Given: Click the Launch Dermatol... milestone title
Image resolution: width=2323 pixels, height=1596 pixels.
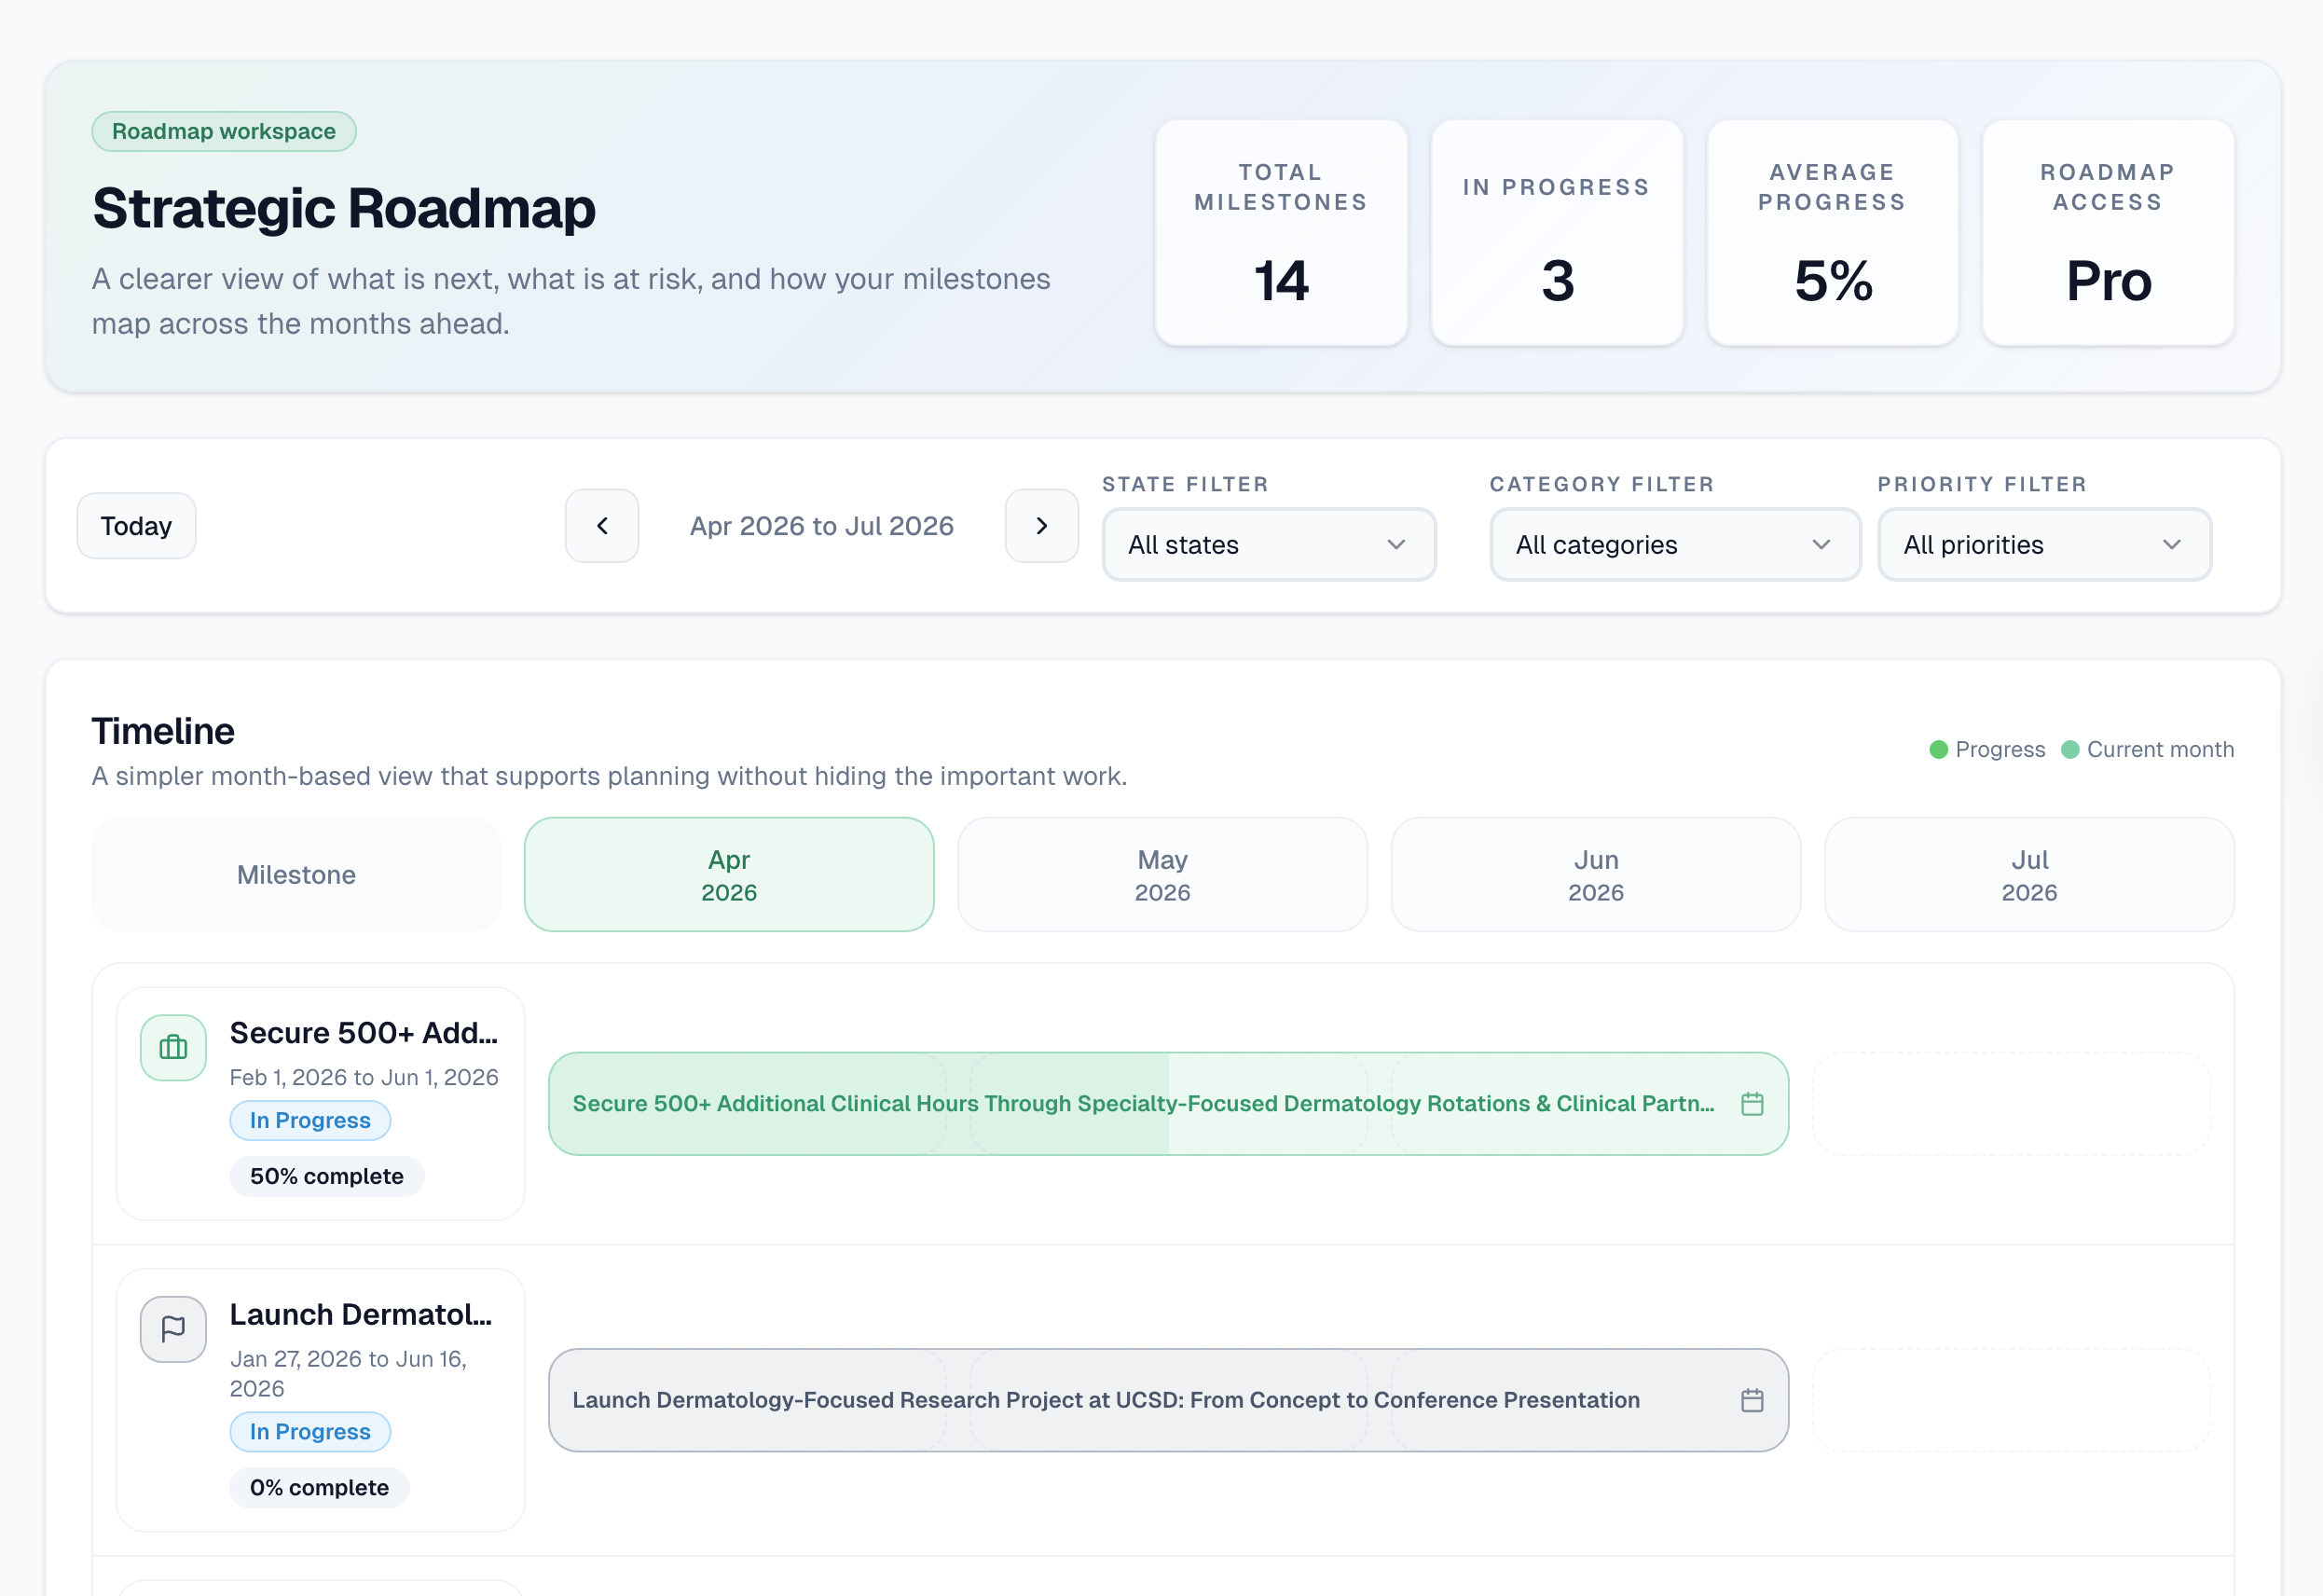Looking at the screenshot, I should (x=361, y=1315).
